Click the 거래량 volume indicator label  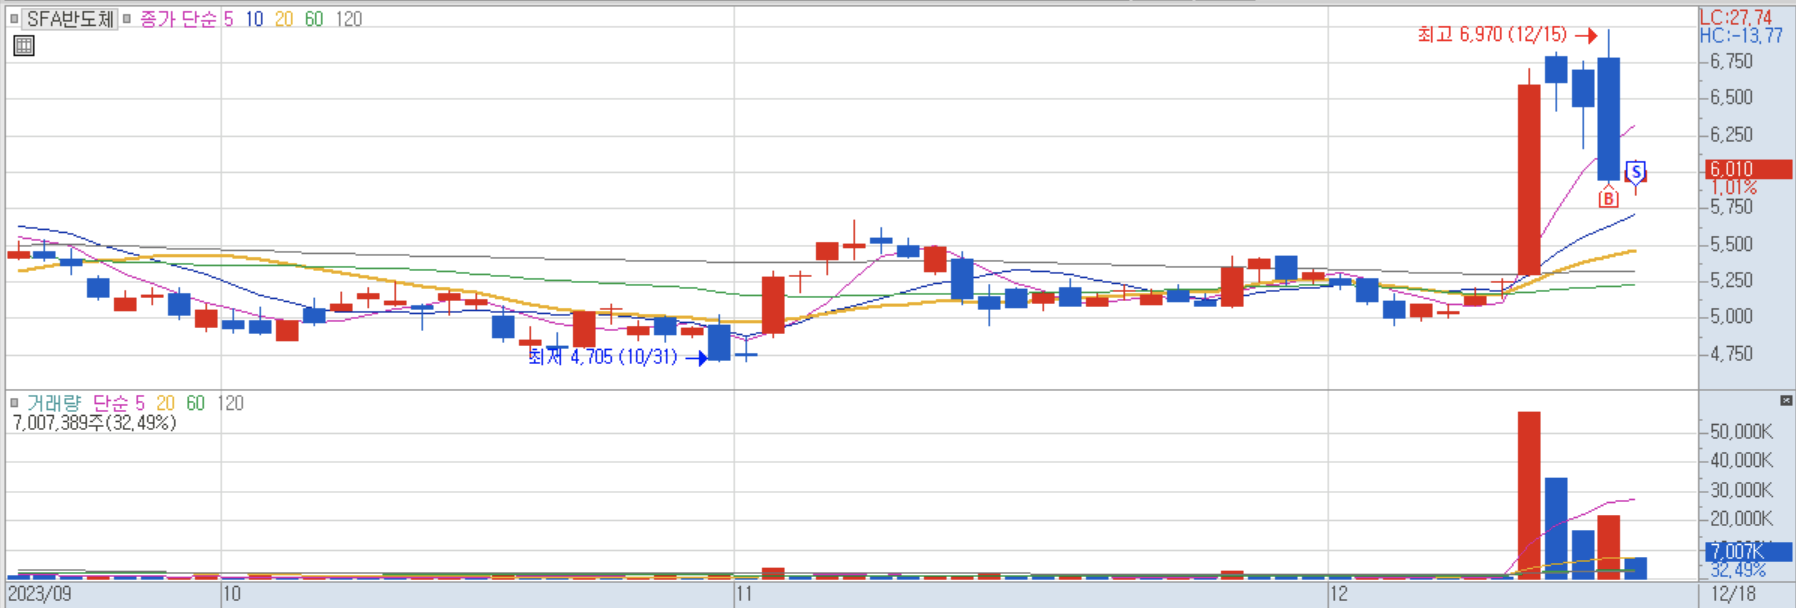pyautogui.click(x=54, y=403)
